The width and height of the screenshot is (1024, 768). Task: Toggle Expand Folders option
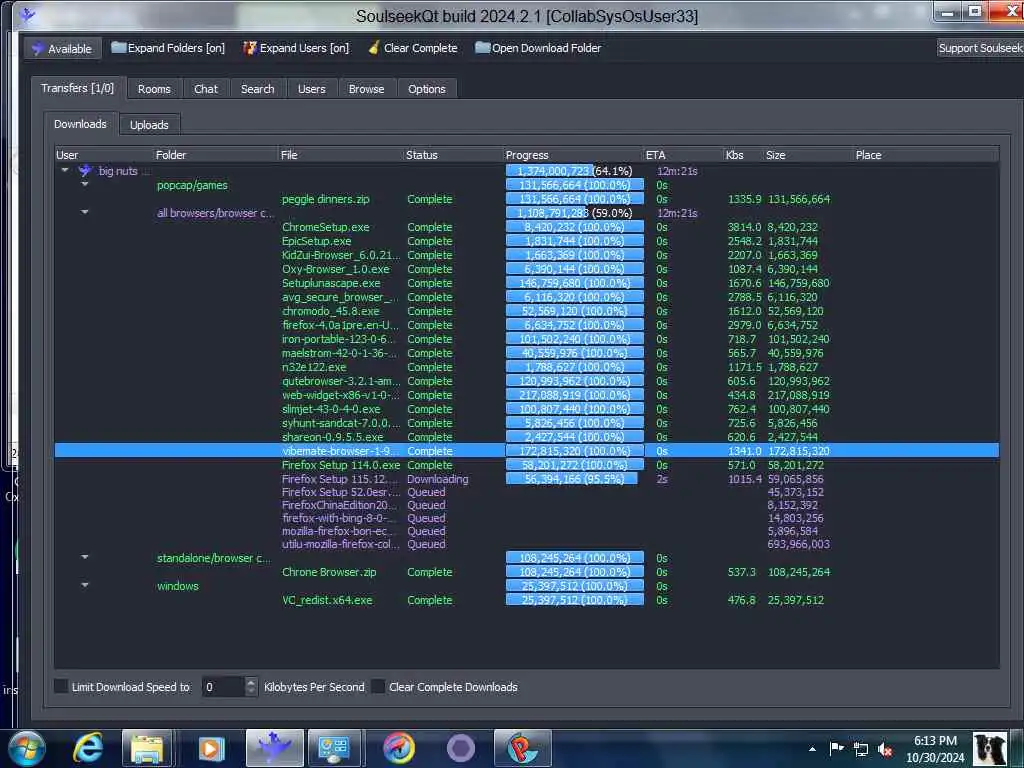tap(168, 48)
